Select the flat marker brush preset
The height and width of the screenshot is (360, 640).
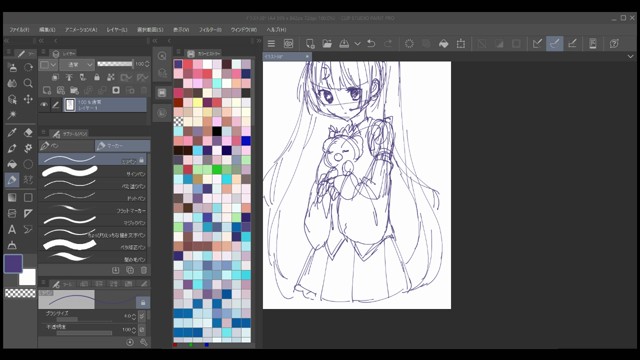(94, 209)
